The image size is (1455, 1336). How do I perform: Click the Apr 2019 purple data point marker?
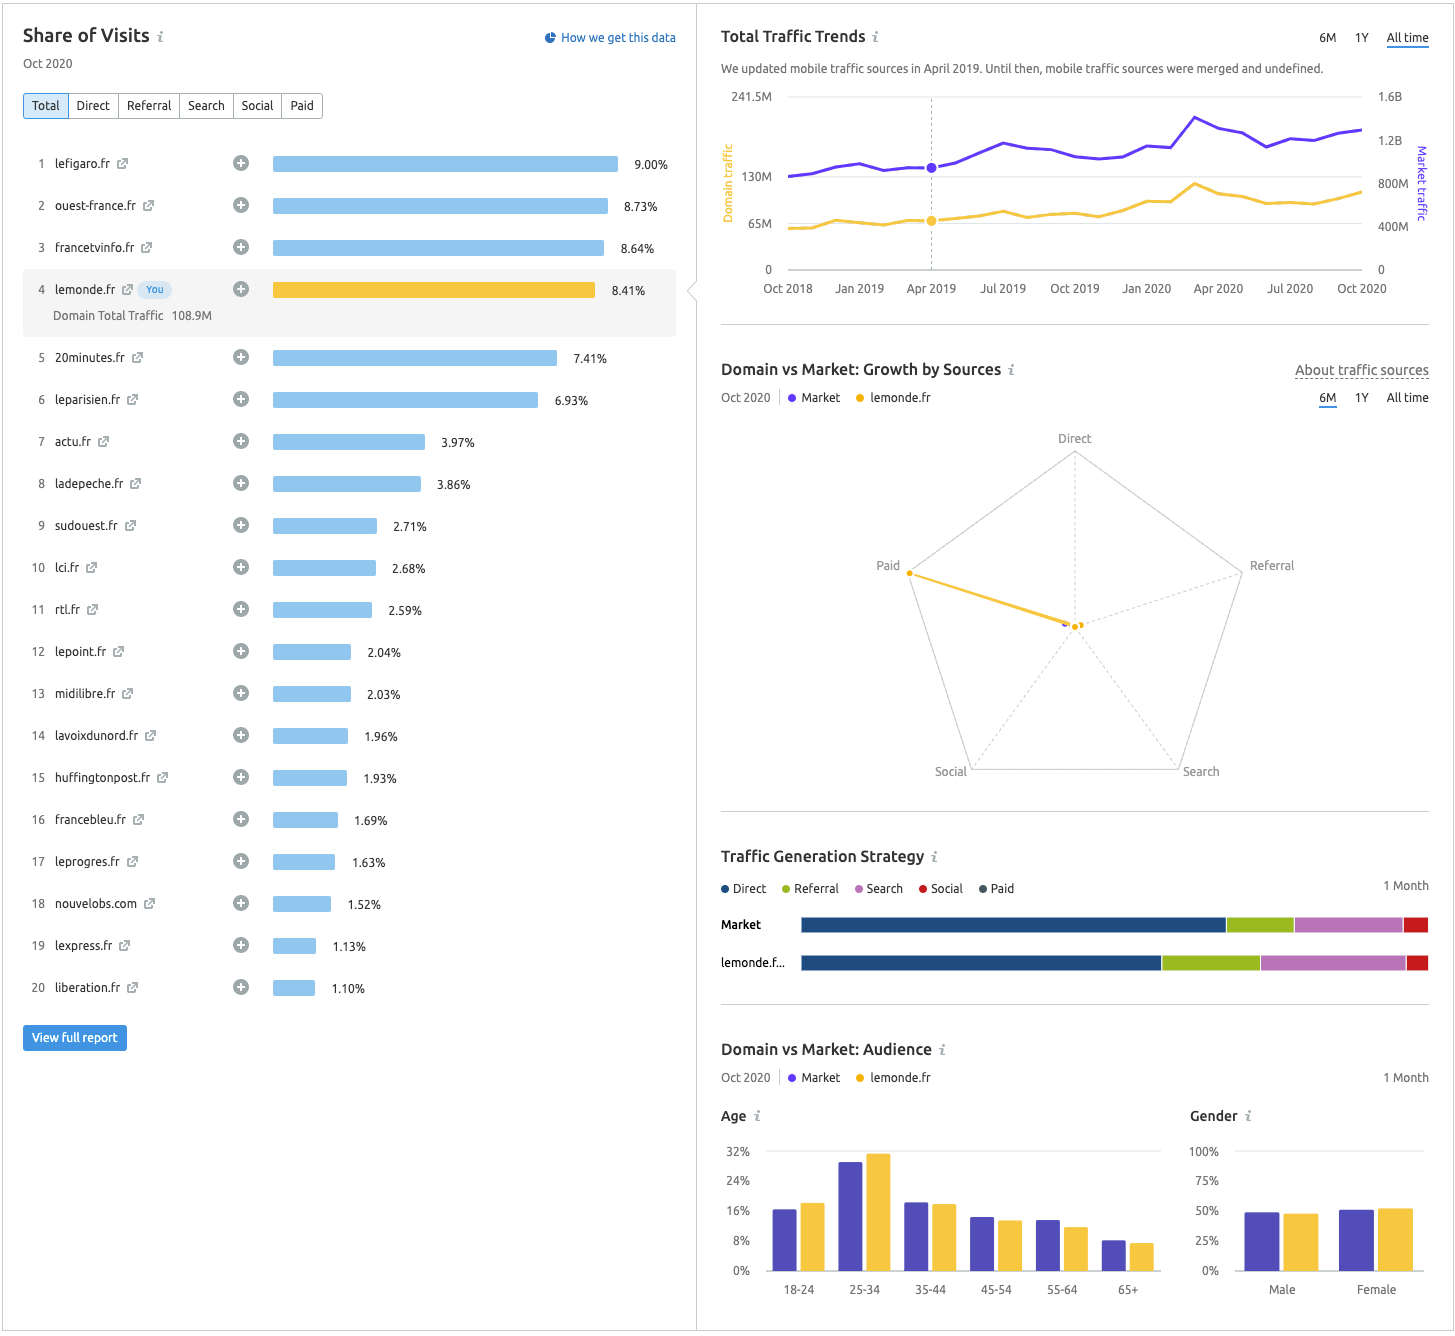(931, 168)
